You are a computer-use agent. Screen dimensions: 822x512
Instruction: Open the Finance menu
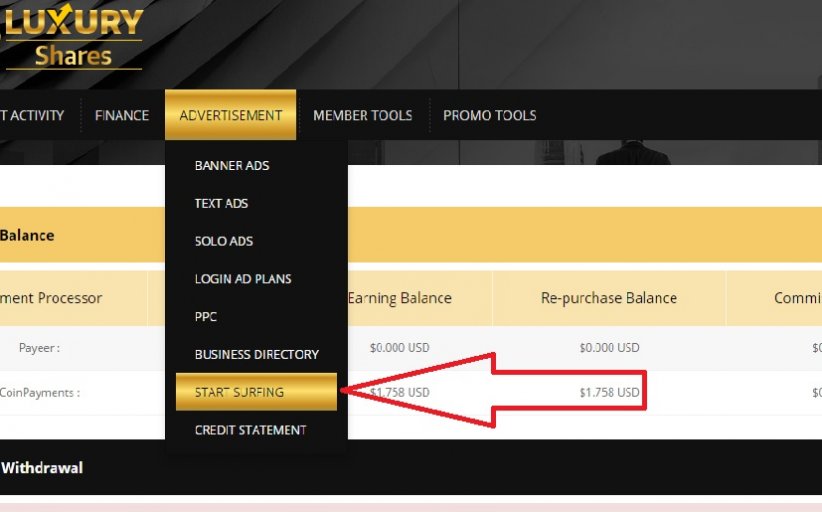pyautogui.click(x=122, y=116)
